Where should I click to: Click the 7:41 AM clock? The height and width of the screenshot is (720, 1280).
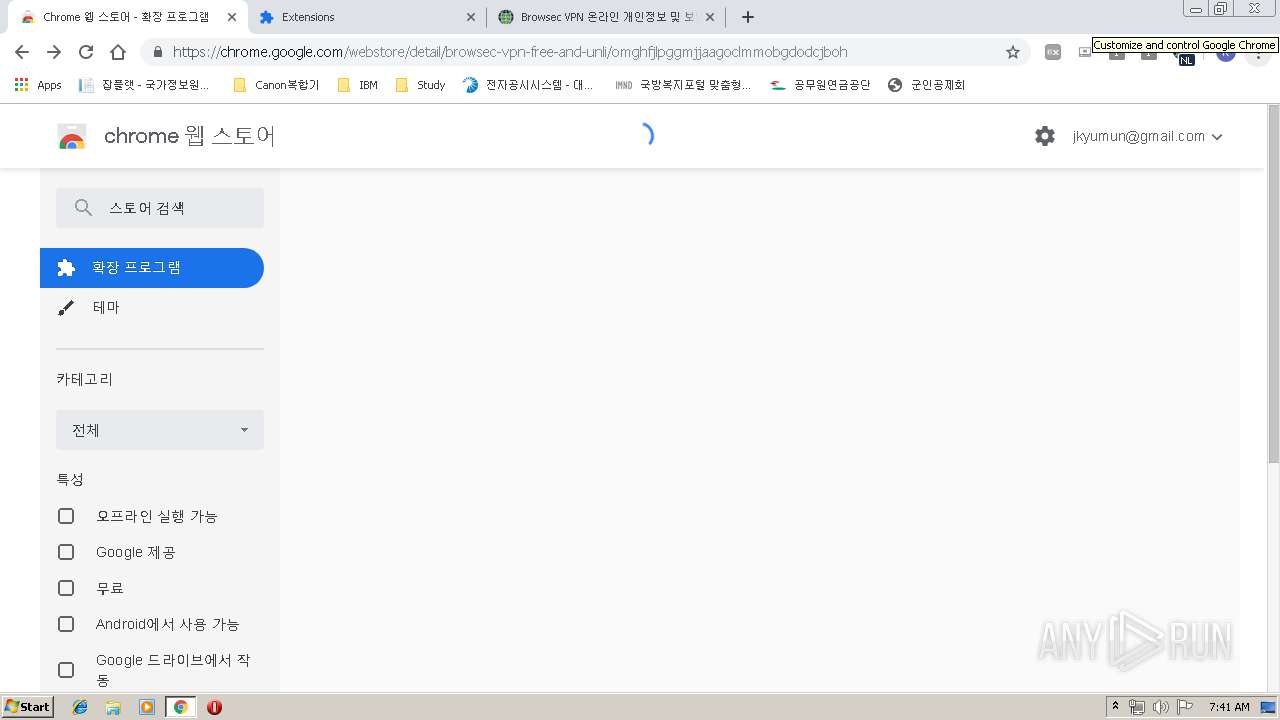click(1229, 707)
